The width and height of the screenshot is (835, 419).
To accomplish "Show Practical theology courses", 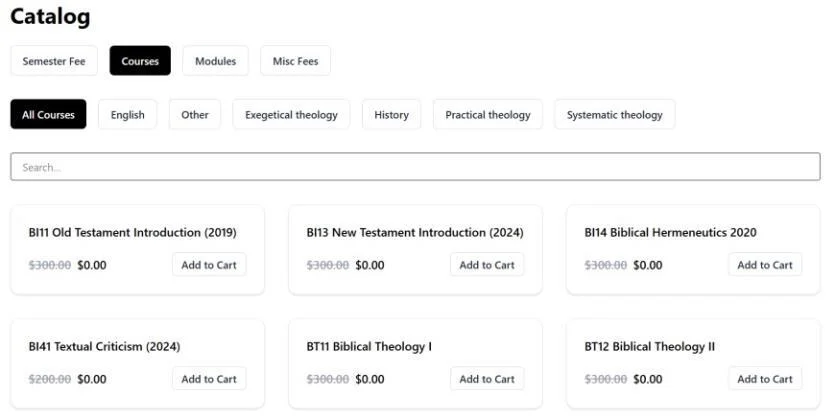I will point(488,114).
